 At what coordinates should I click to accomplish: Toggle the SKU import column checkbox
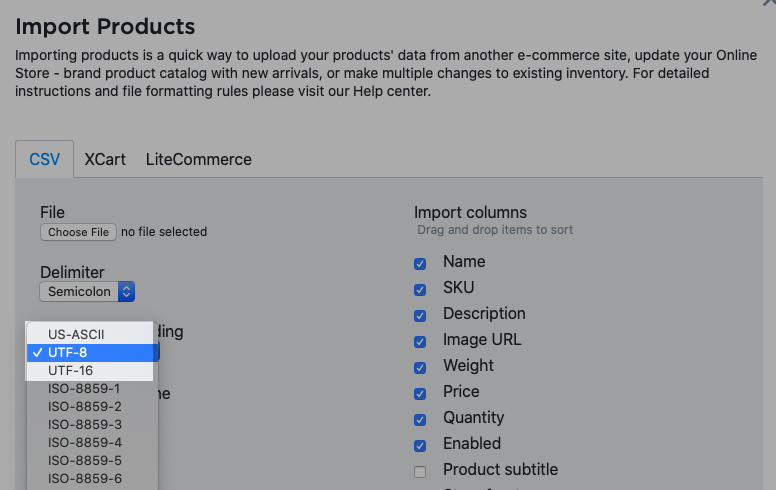pos(420,289)
